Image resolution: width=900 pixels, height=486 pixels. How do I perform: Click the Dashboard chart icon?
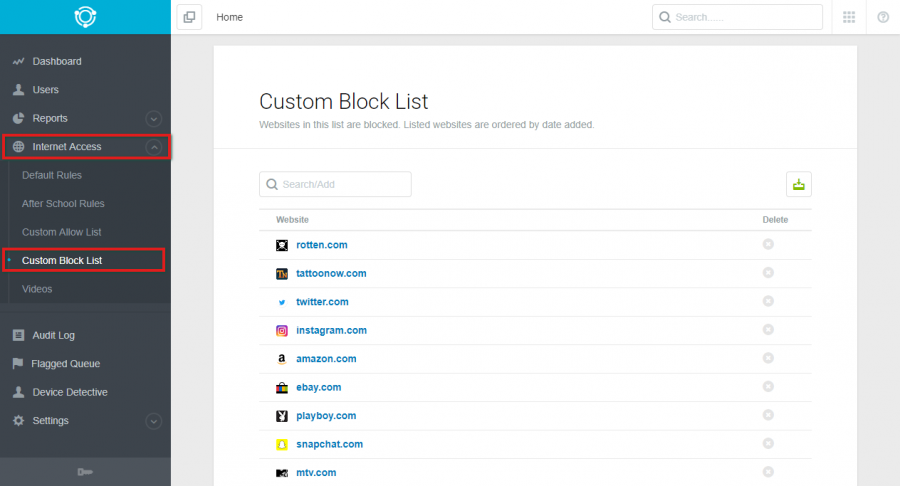point(18,61)
